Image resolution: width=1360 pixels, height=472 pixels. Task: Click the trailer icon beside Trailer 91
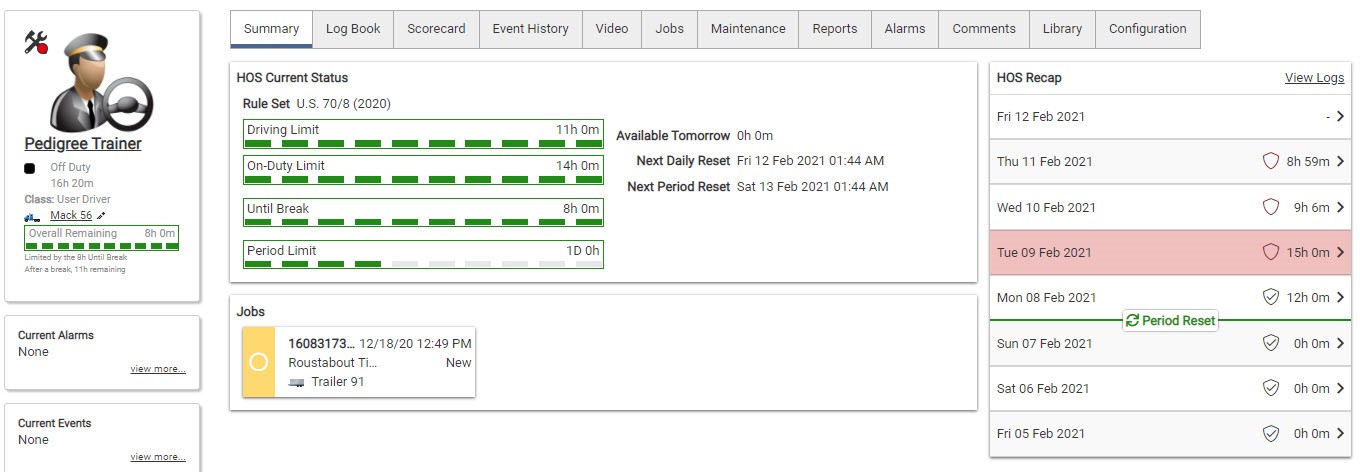(x=296, y=382)
